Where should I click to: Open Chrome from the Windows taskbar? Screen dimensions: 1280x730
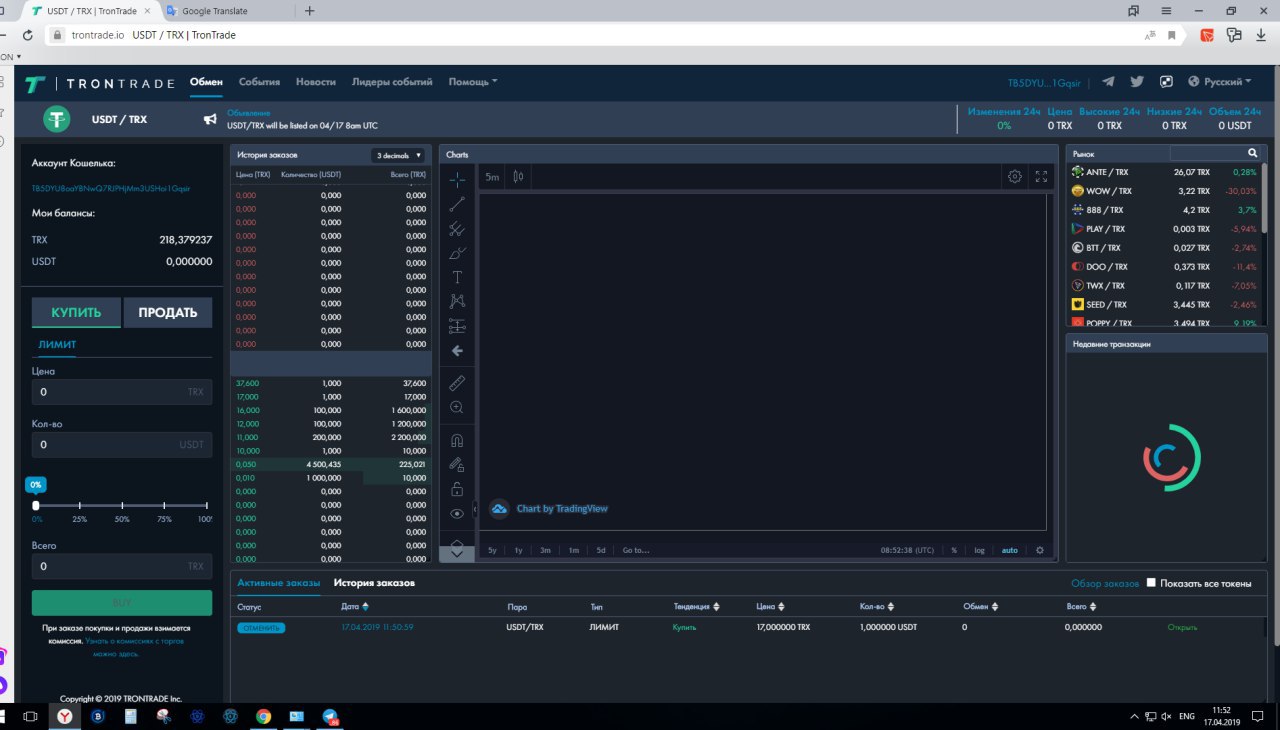[263, 716]
